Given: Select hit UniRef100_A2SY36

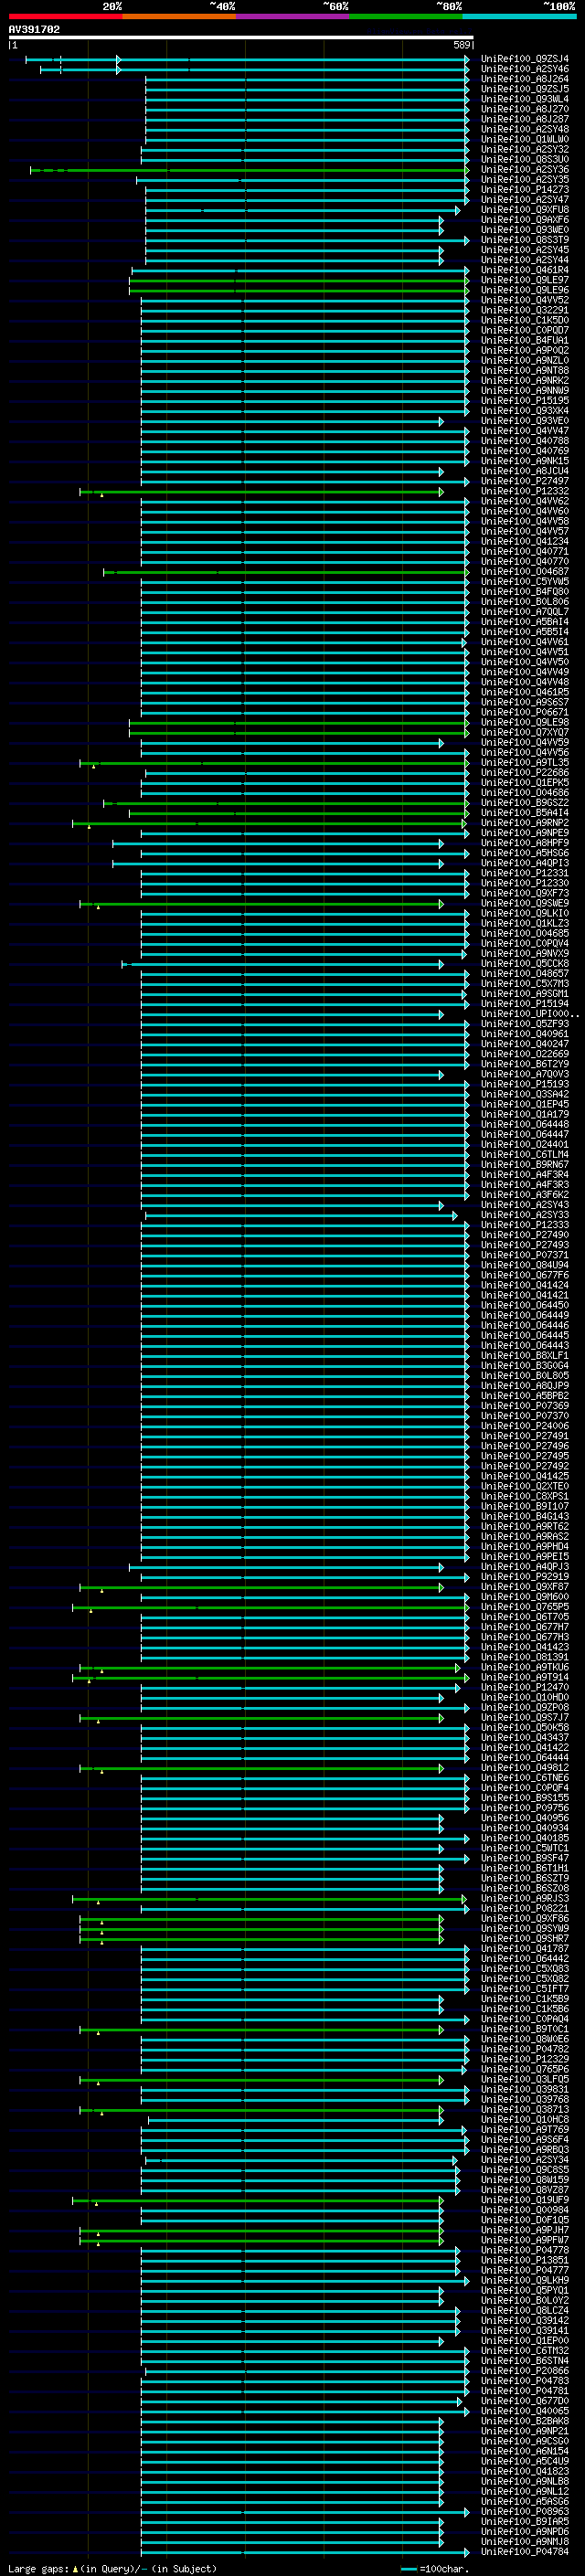Looking at the screenshot, I should pos(525,170).
